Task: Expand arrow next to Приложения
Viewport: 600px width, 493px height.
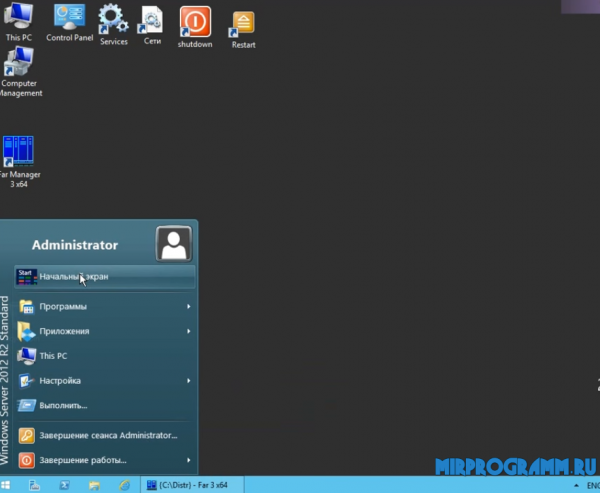Action: tap(189, 331)
